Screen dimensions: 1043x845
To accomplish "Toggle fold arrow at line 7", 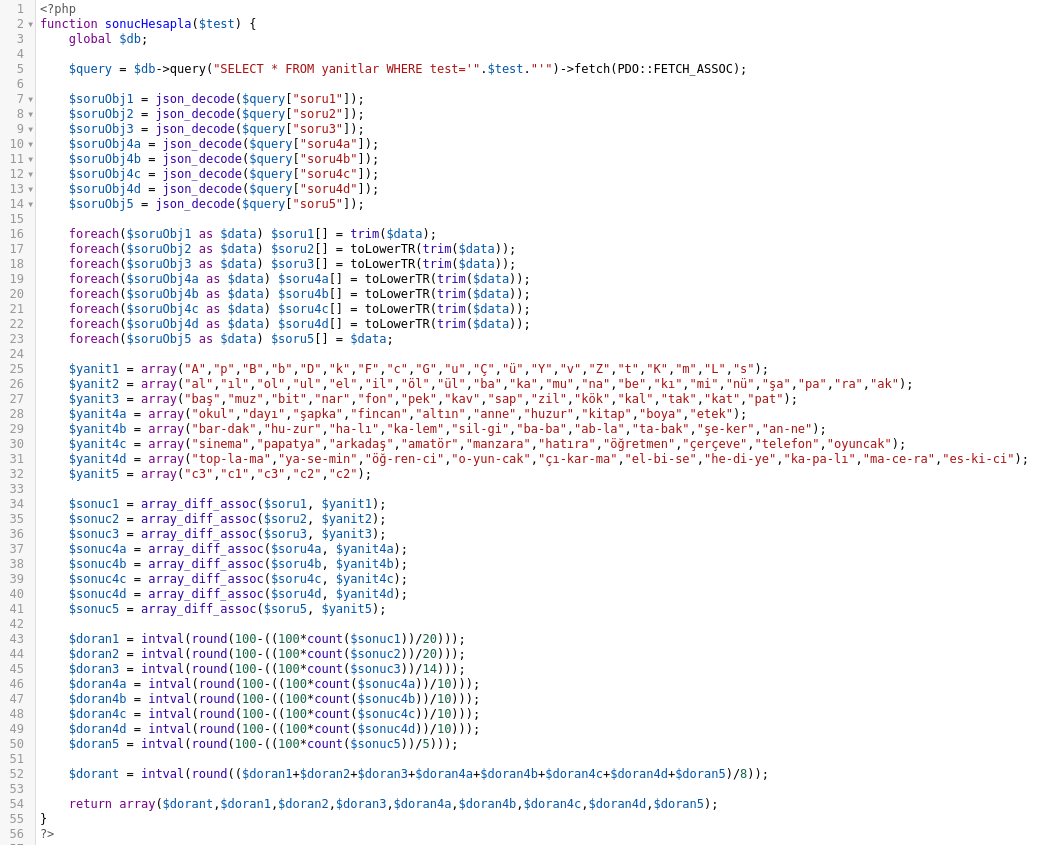I will coord(31,100).
